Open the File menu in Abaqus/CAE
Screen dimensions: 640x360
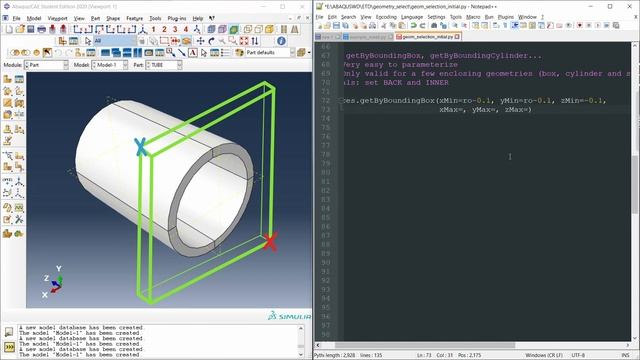point(16,18)
